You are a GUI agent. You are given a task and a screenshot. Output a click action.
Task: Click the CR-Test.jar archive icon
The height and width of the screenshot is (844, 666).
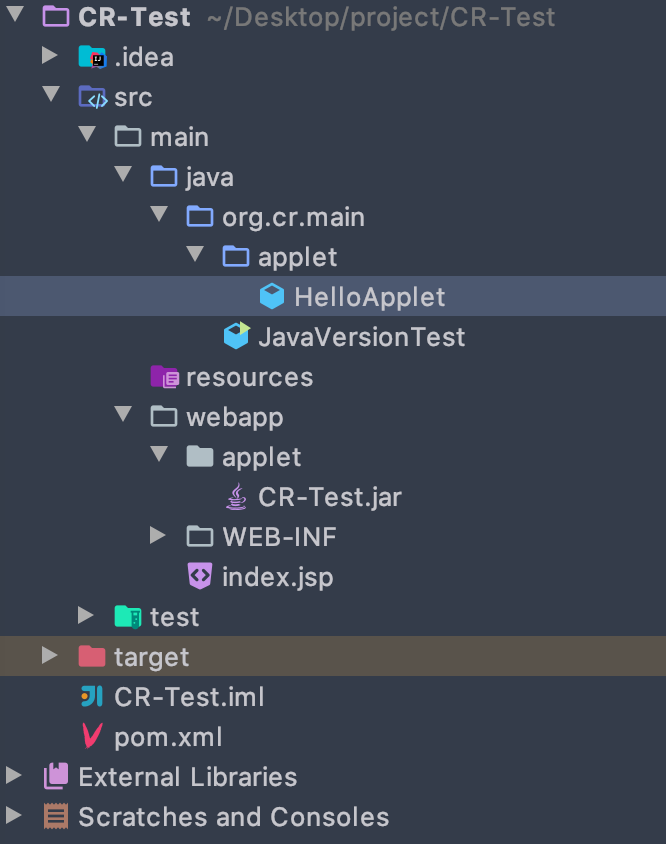point(236,496)
